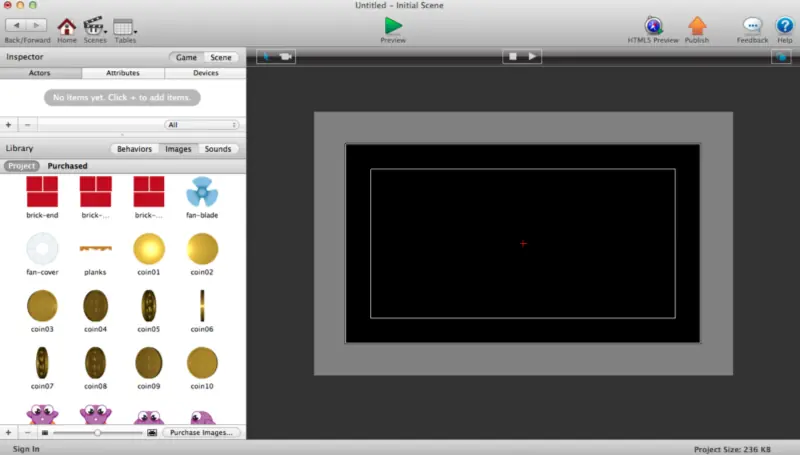Click the Project Size: 236 KB text

732,449
